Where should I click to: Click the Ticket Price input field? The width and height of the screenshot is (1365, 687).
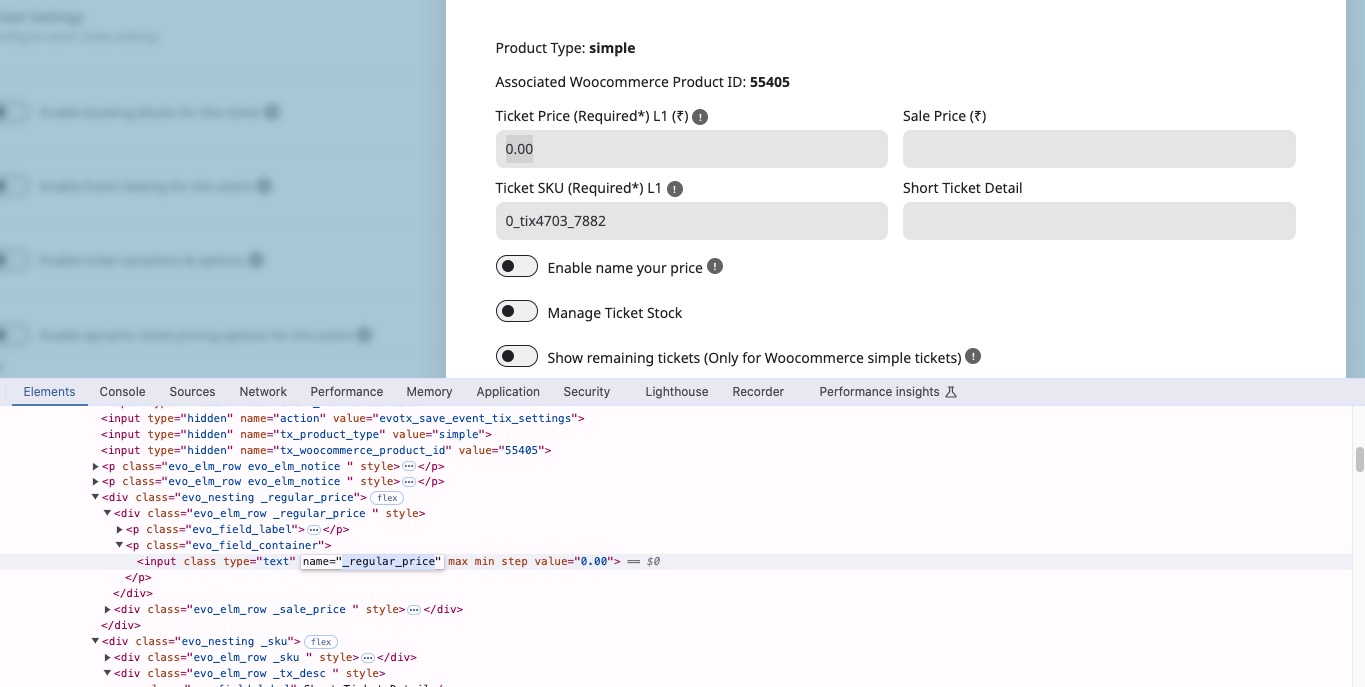point(691,149)
